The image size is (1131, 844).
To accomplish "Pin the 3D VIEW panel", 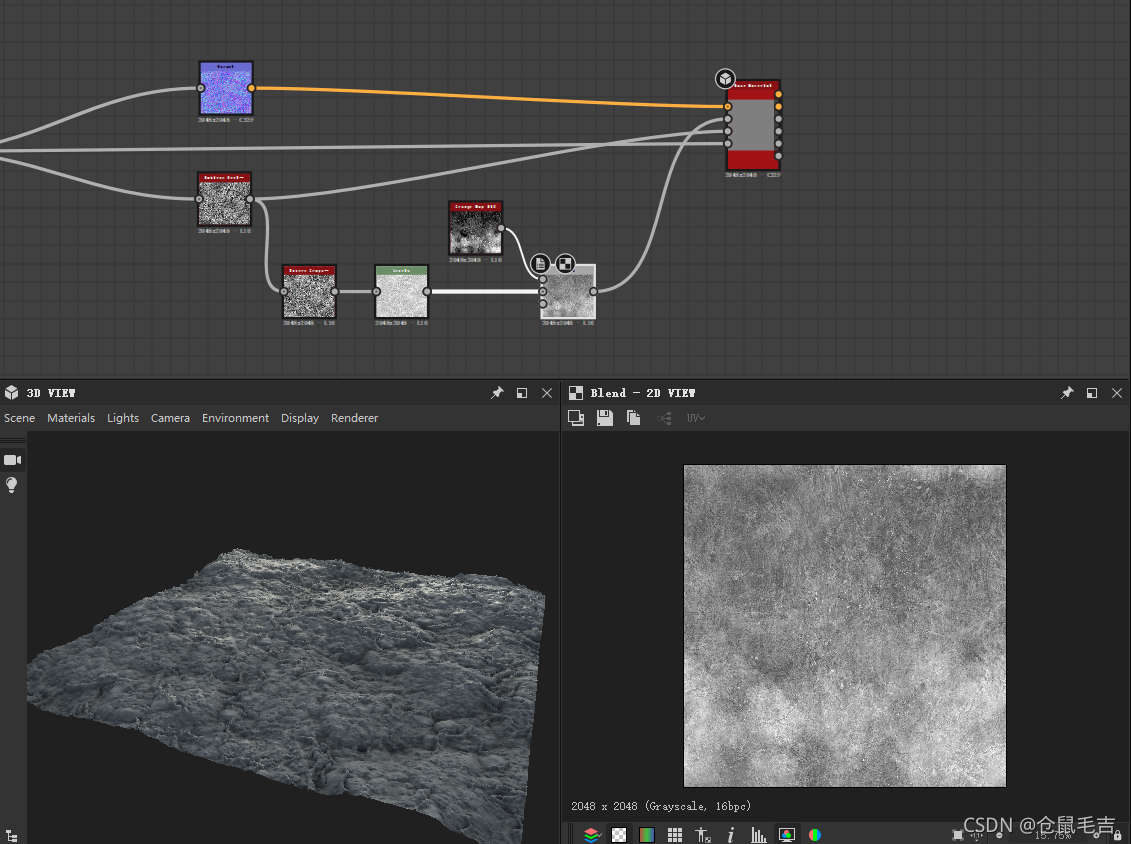I will (x=497, y=393).
